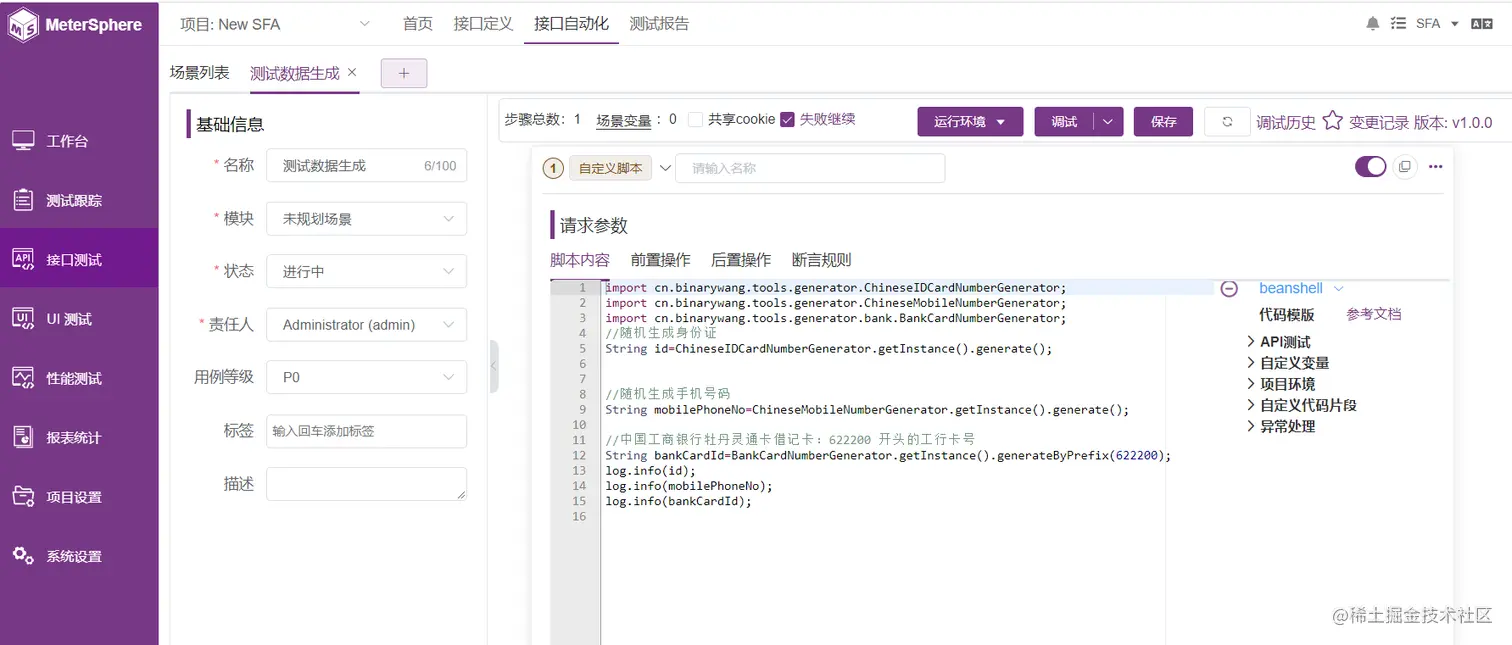Viewport: 1512px width, 645px height.
Task: Go to the 接口定义 menu
Action: tap(483, 24)
